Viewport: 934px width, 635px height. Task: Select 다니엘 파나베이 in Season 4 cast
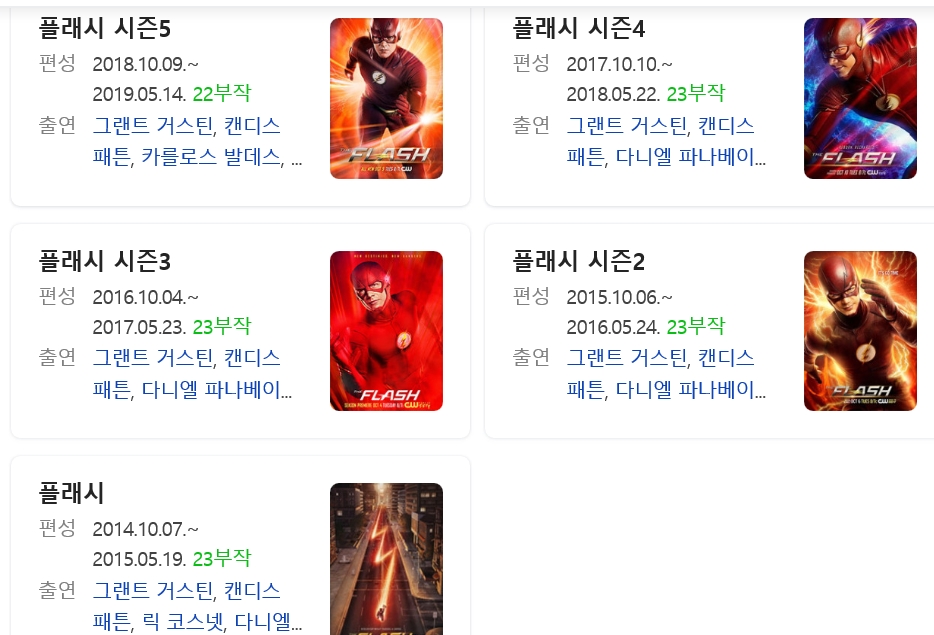coord(690,157)
